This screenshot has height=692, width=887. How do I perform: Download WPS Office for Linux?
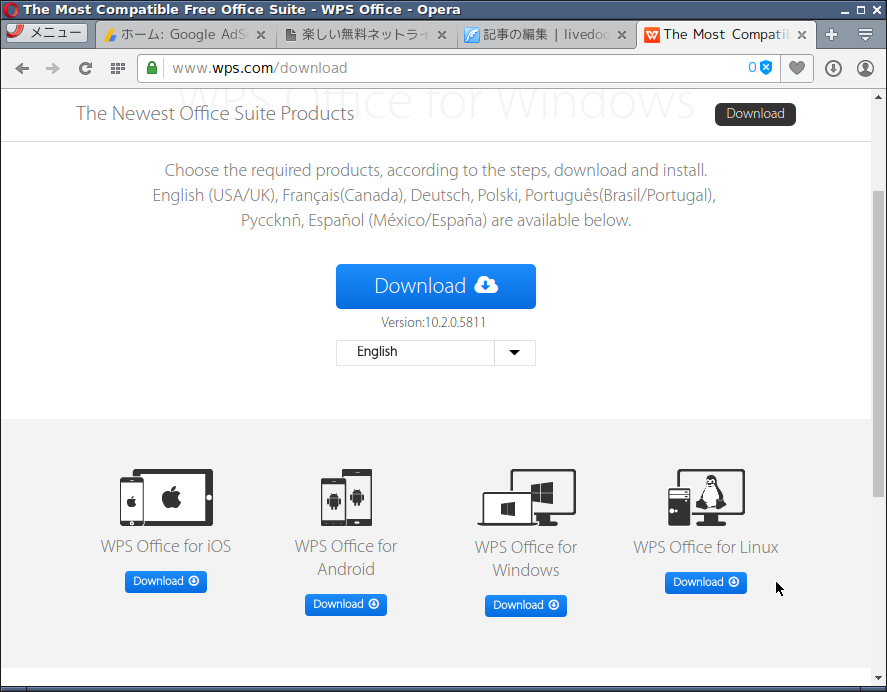click(705, 583)
